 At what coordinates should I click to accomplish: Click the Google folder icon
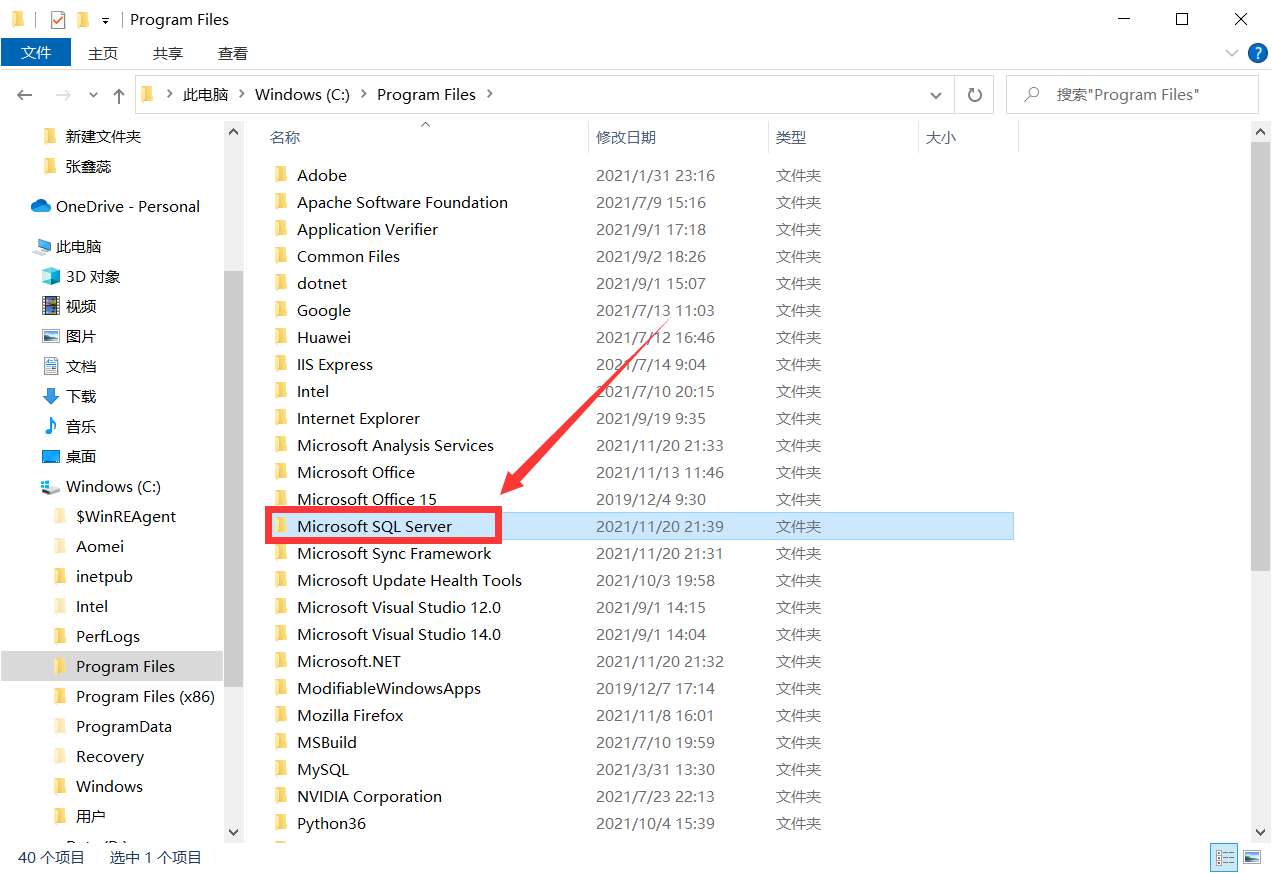point(281,310)
